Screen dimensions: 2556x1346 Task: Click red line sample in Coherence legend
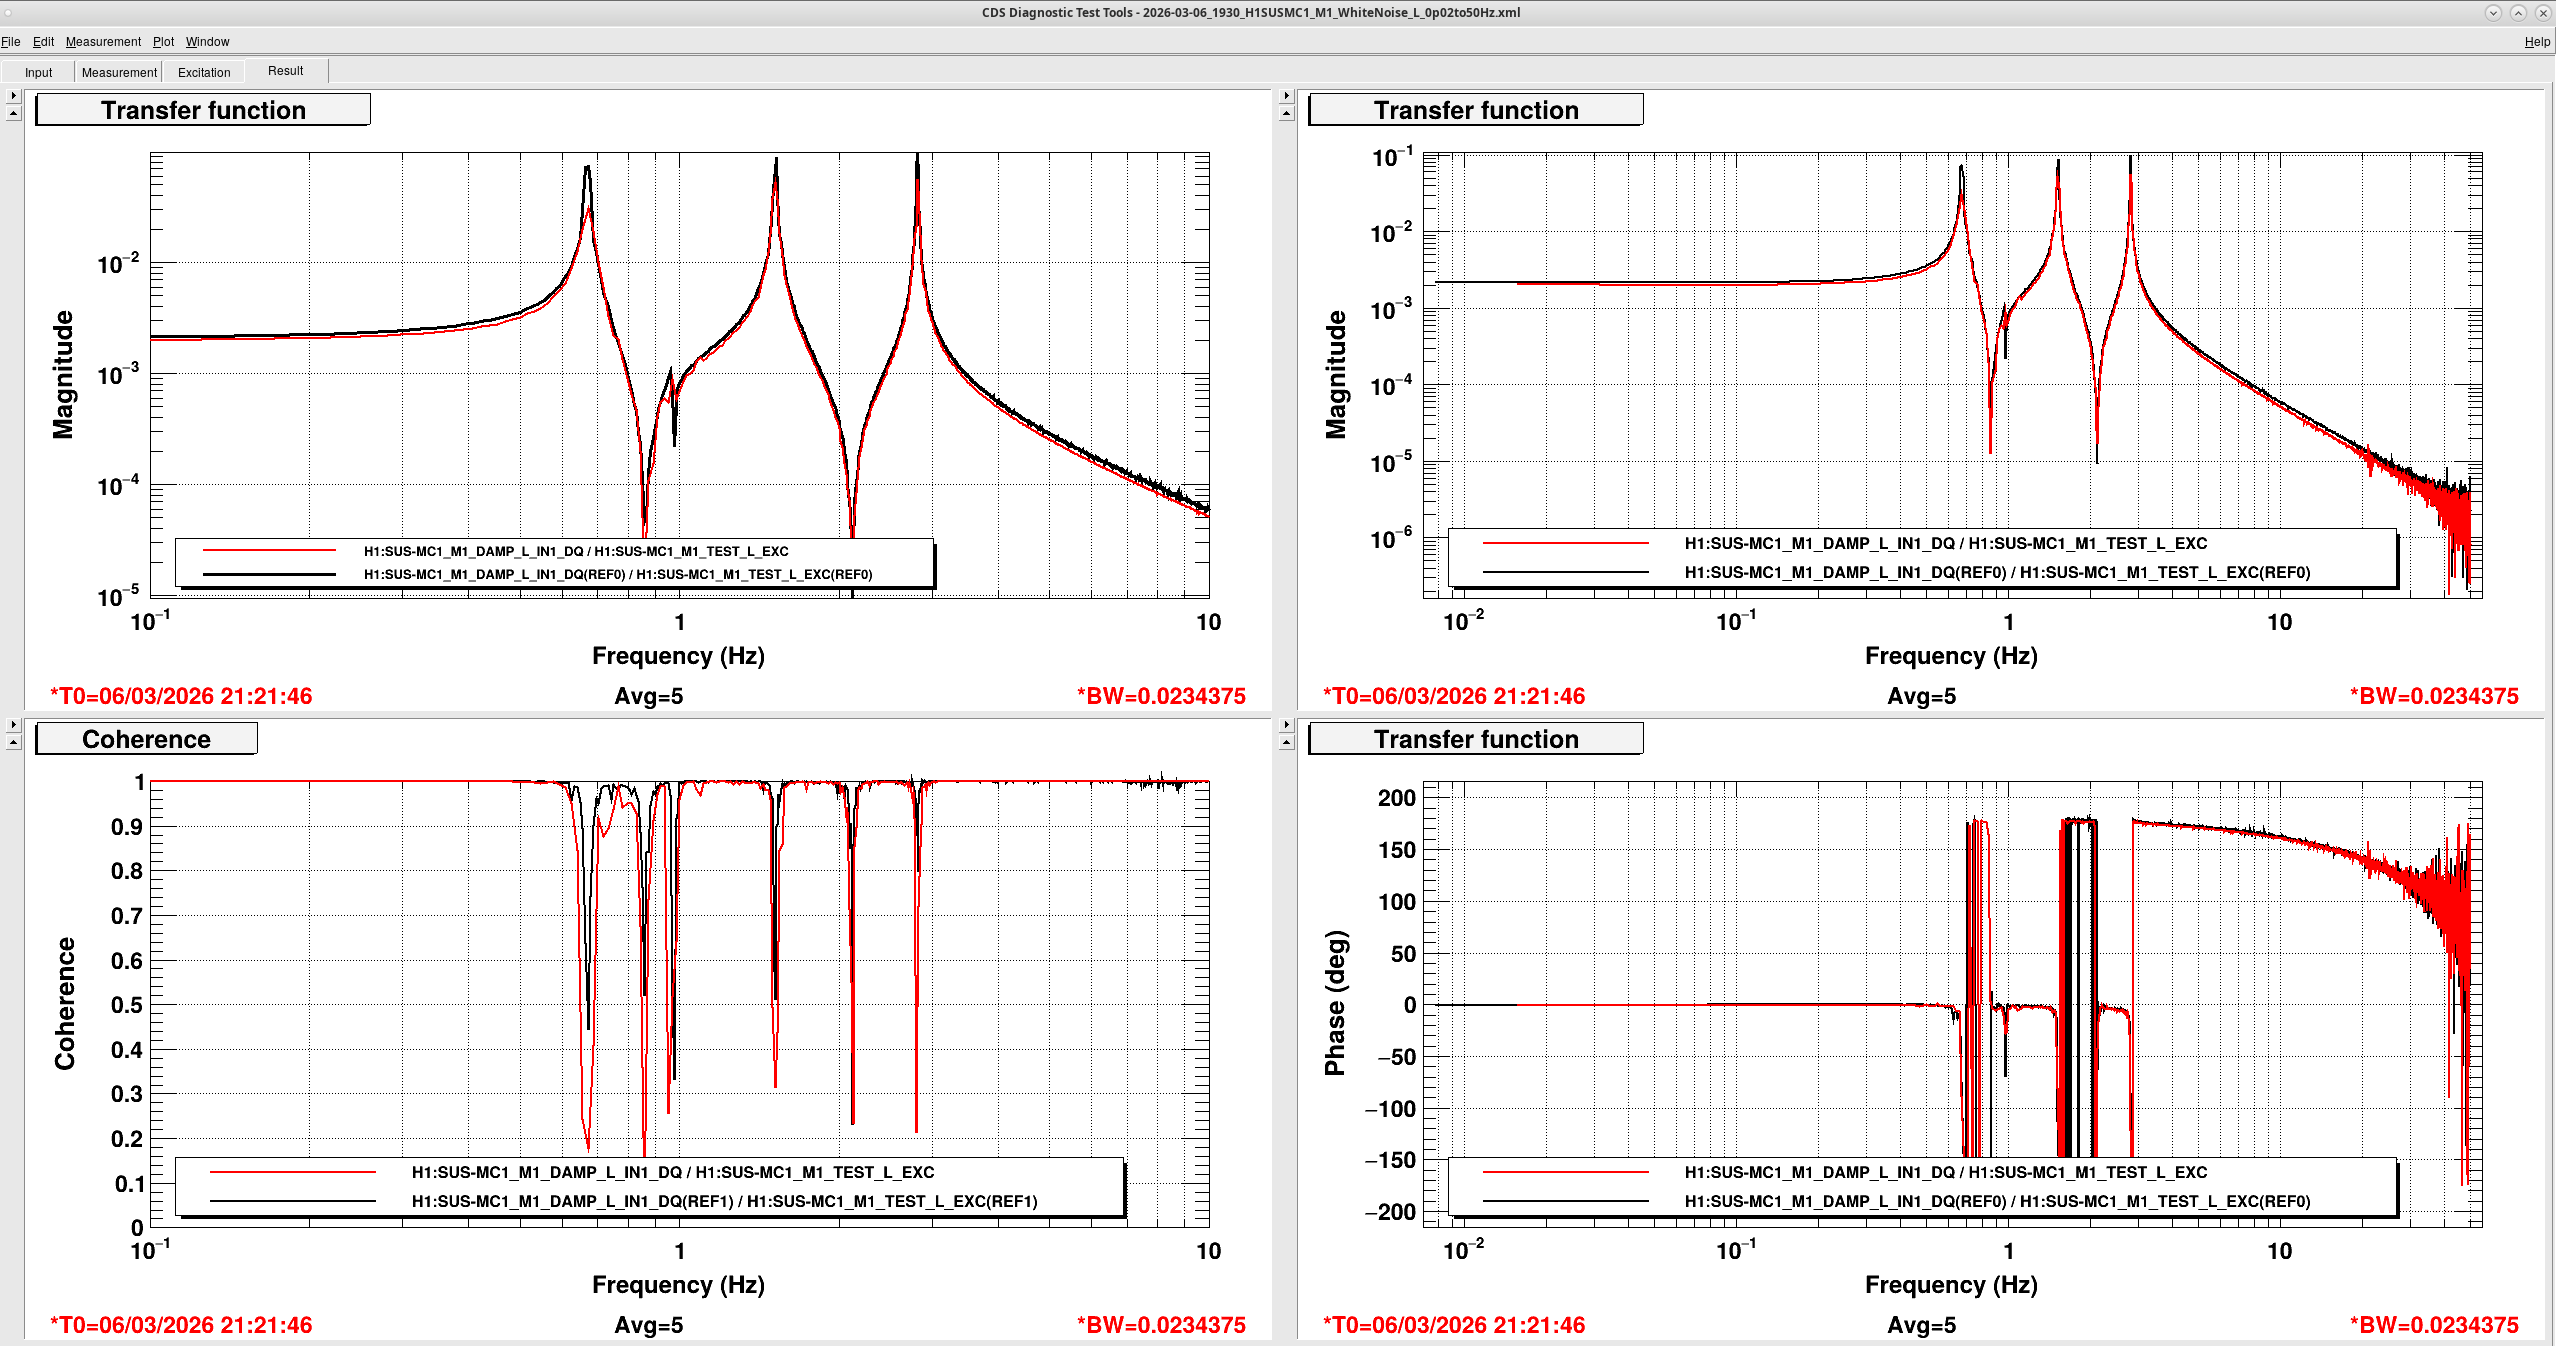pyautogui.click(x=292, y=1172)
